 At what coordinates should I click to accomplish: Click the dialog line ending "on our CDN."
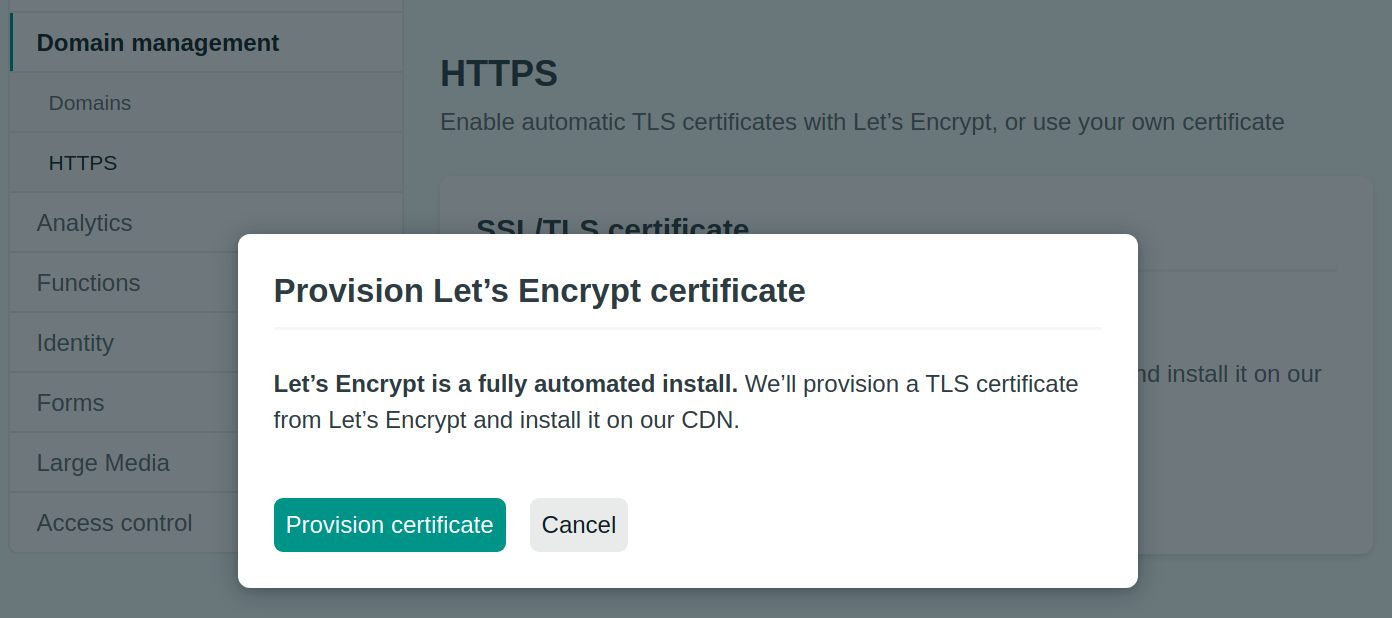pyautogui.click(x=506, y=420)
